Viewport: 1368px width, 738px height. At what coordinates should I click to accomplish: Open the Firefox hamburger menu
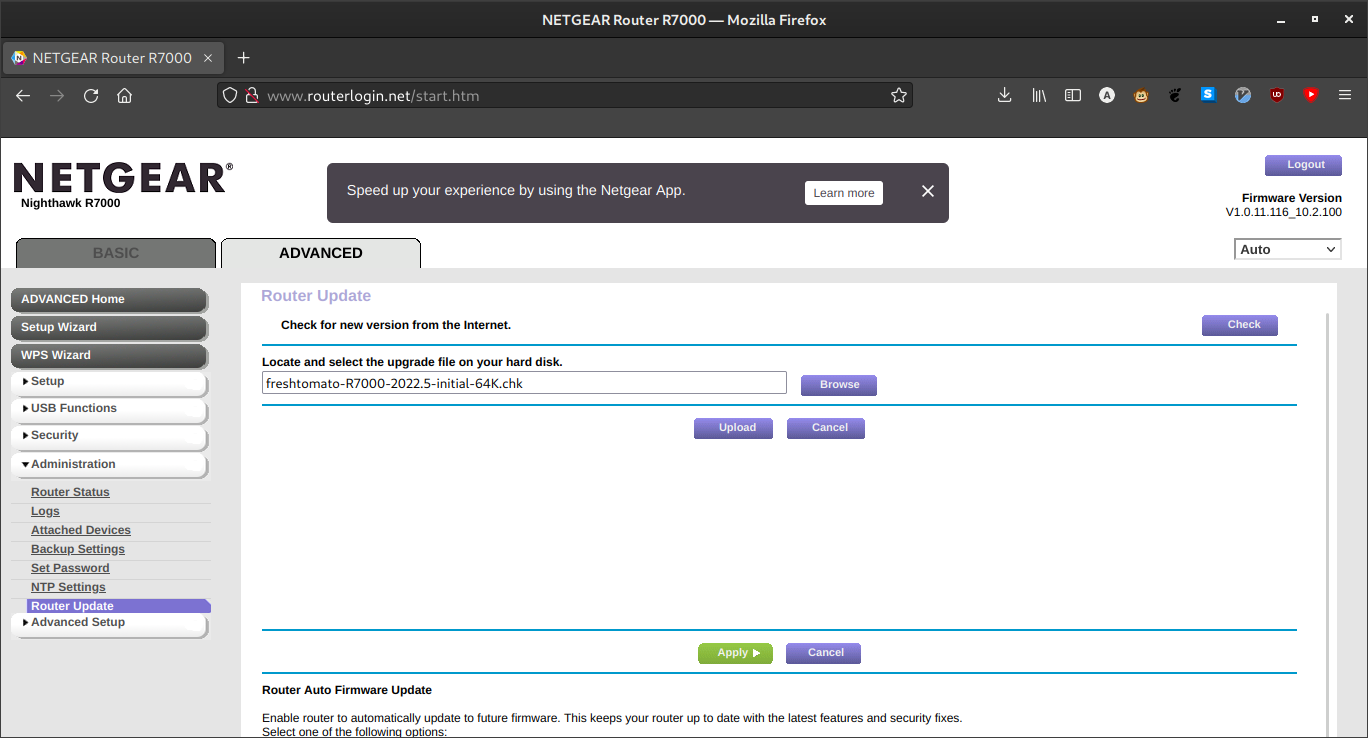pyautogui.click(x=1345, y=95)
